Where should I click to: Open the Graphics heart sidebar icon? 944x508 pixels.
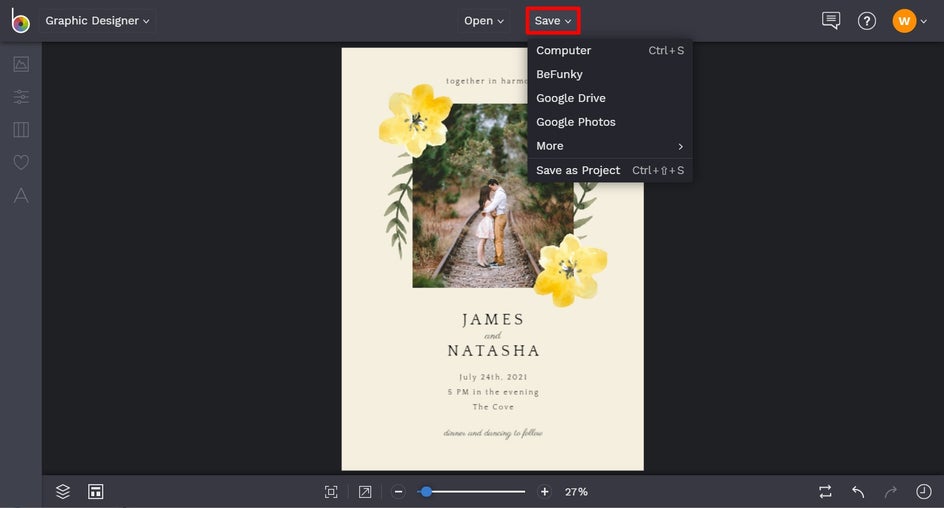coord(21,162)
